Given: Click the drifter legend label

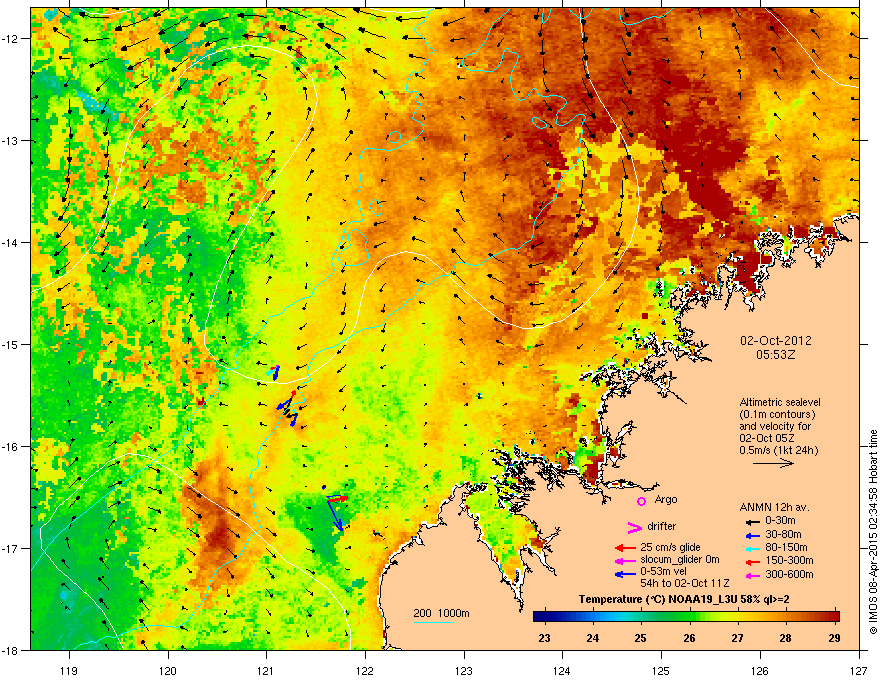Looking at the screenshot, I should pos(662,526).
